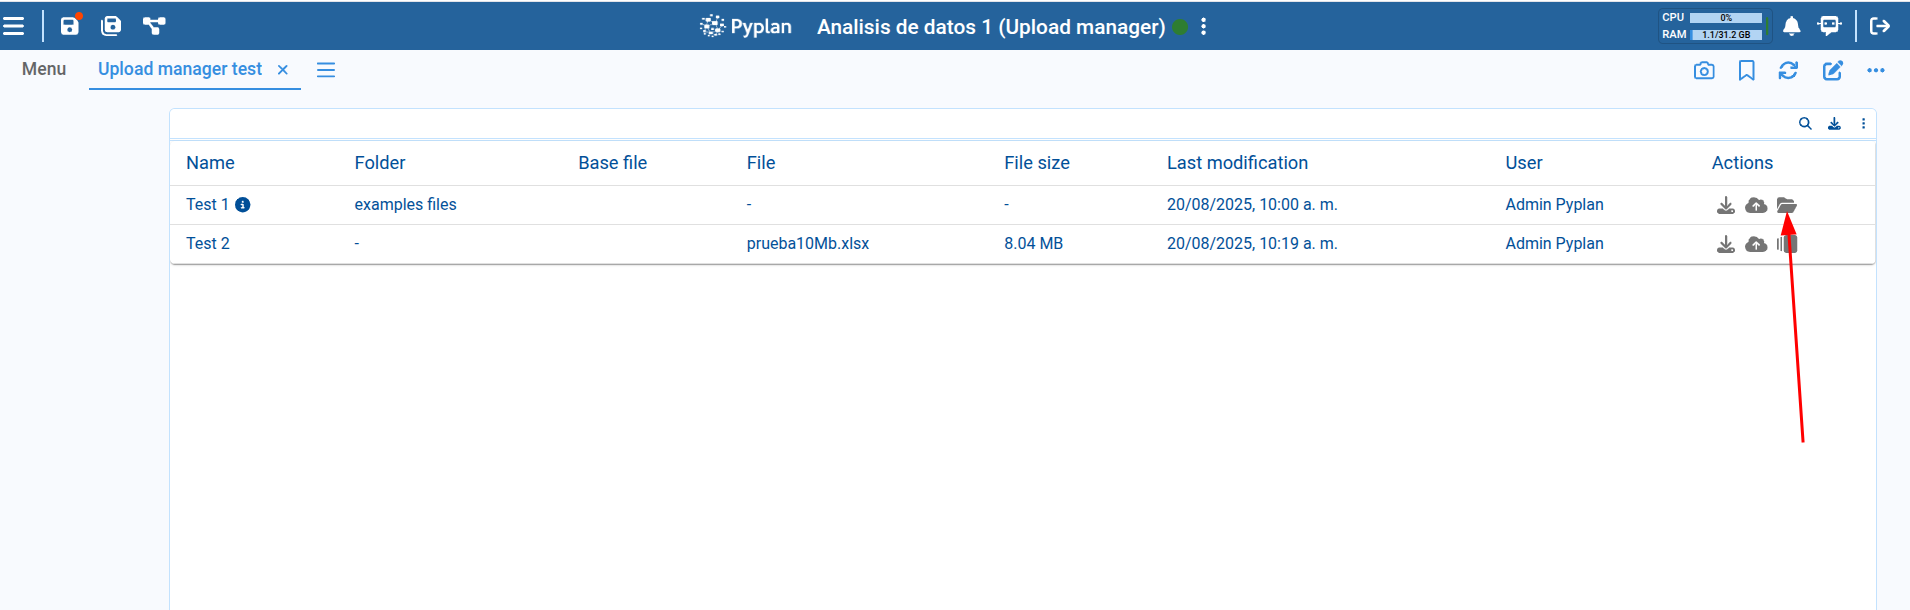1910x610 pixels.
Task: Download the file in the Test 1 row
Action: click(1726, 205)
